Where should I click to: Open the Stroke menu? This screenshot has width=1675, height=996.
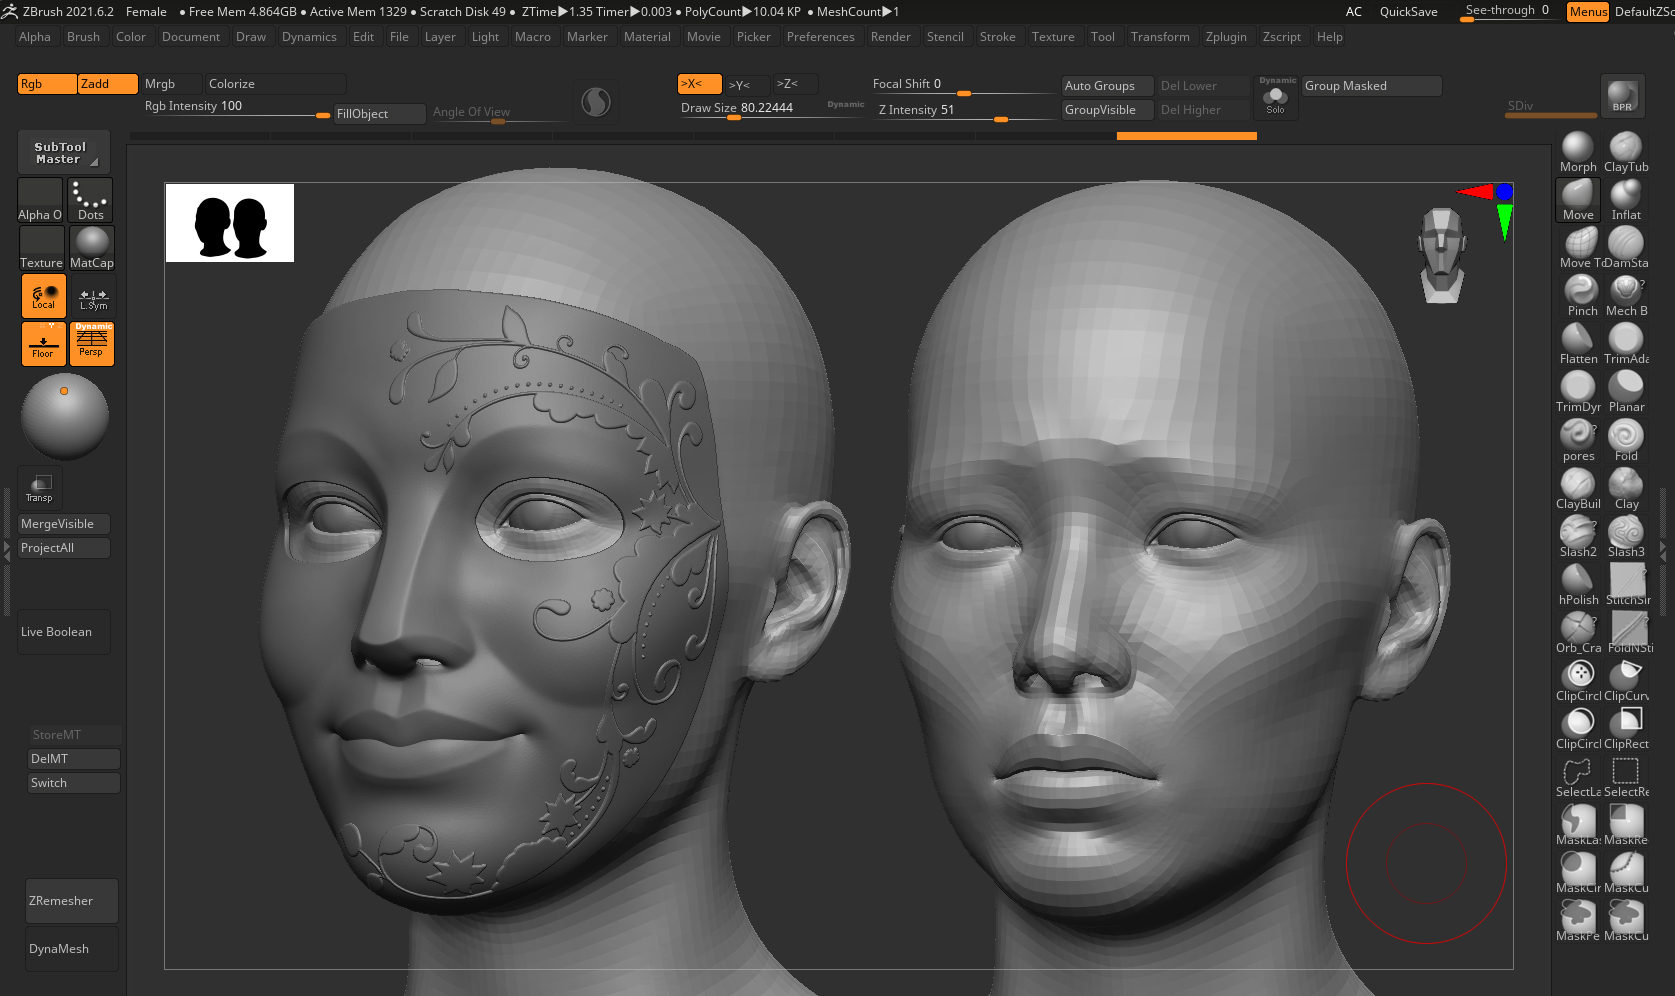(x=997, y=37)
